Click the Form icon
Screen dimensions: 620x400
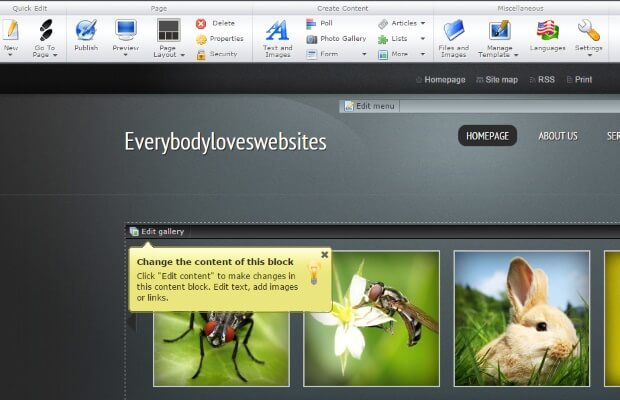(x=312, y=54)
